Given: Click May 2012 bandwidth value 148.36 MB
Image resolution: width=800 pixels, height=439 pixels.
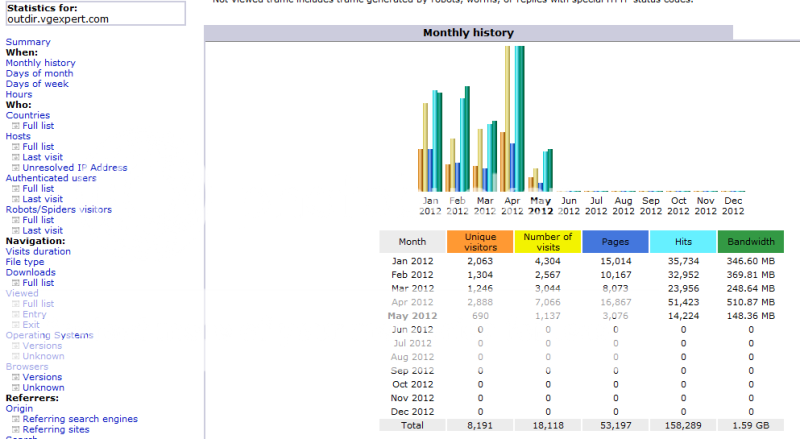Looking at the screenshot, I should point(751,316).
